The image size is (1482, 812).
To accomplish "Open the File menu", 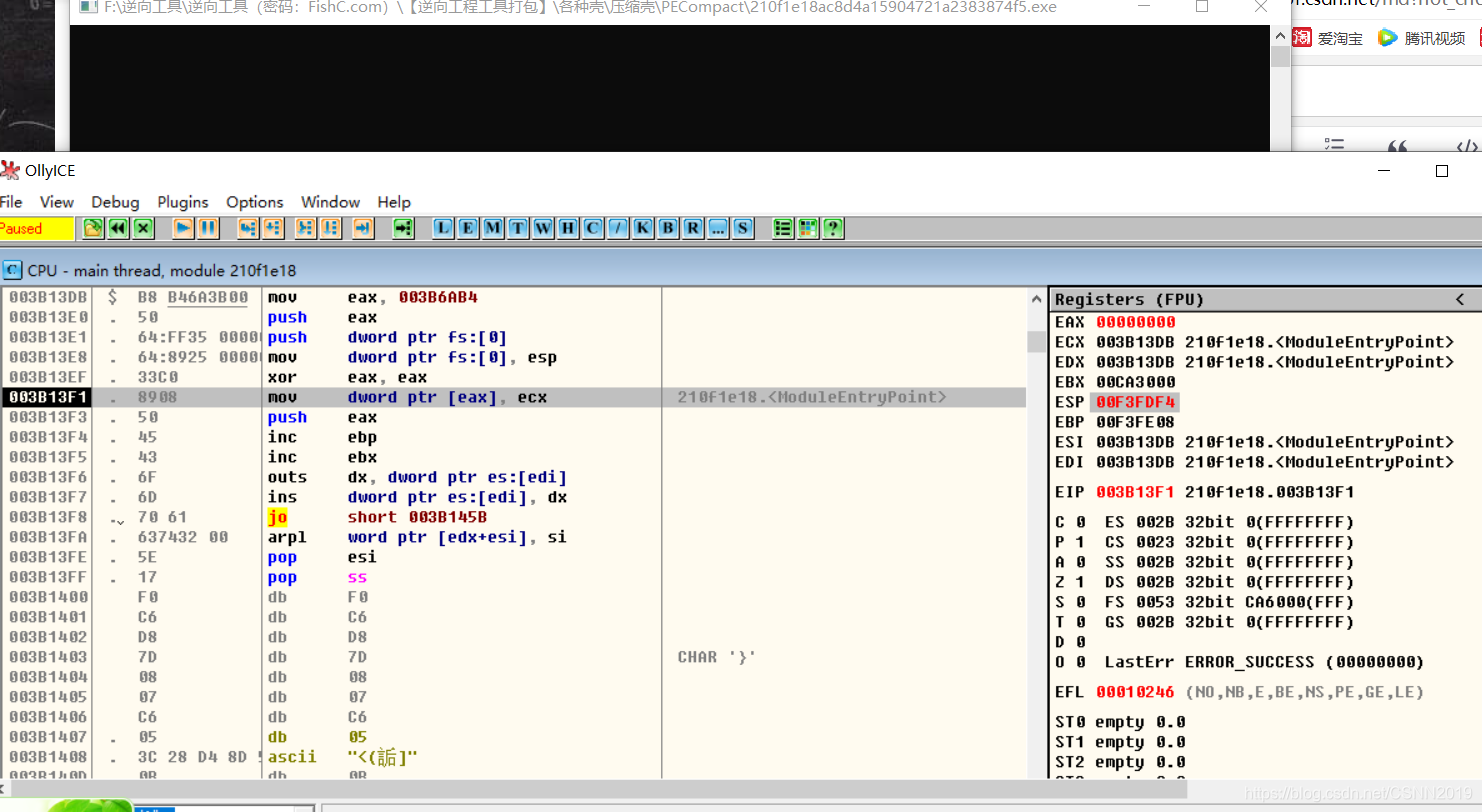I will point(11,202).
